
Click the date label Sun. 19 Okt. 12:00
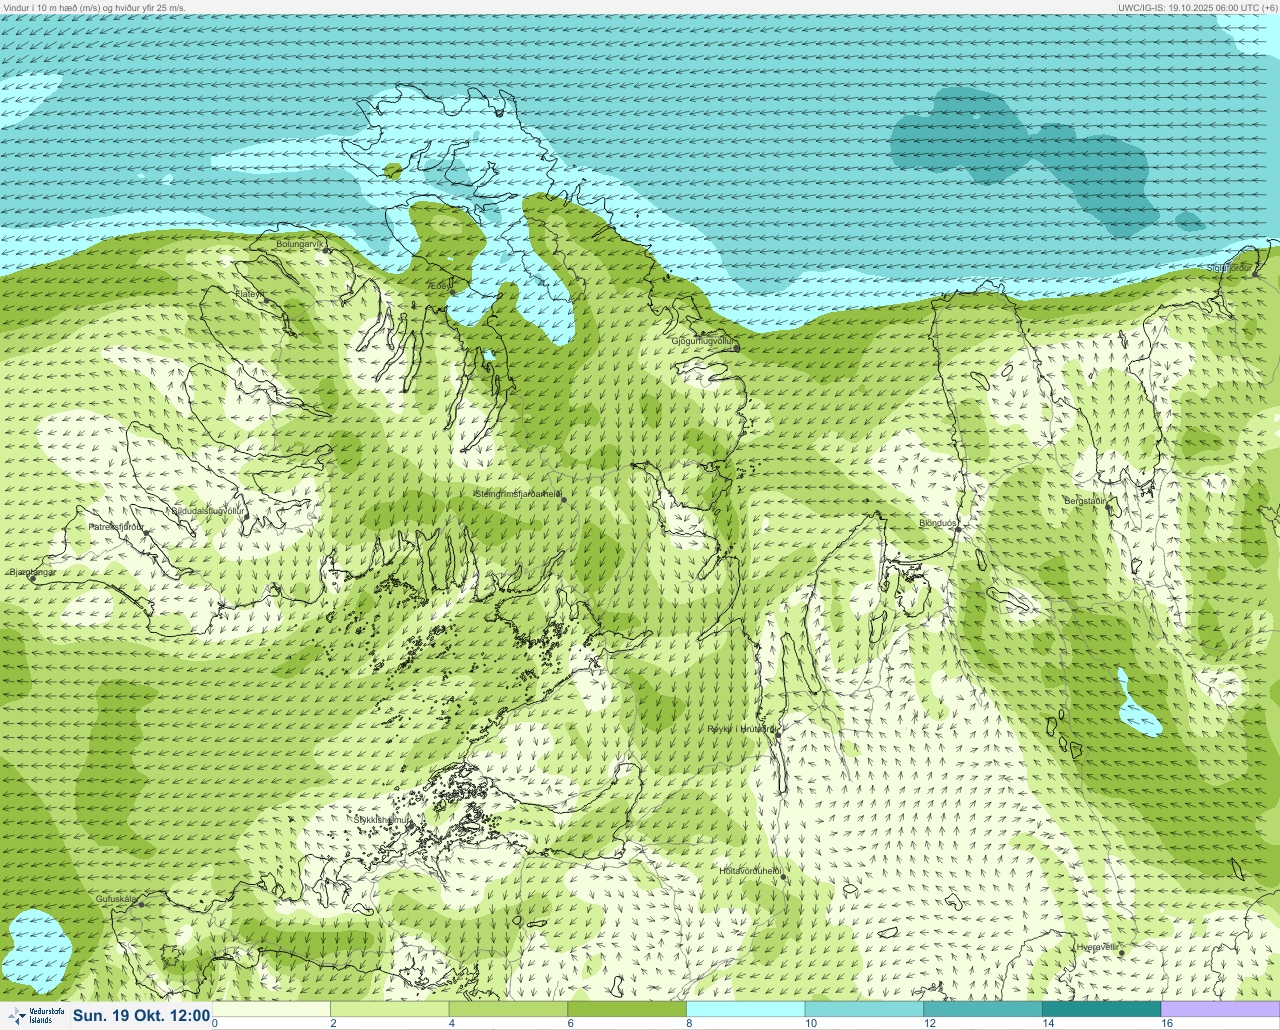point(141,1016)
